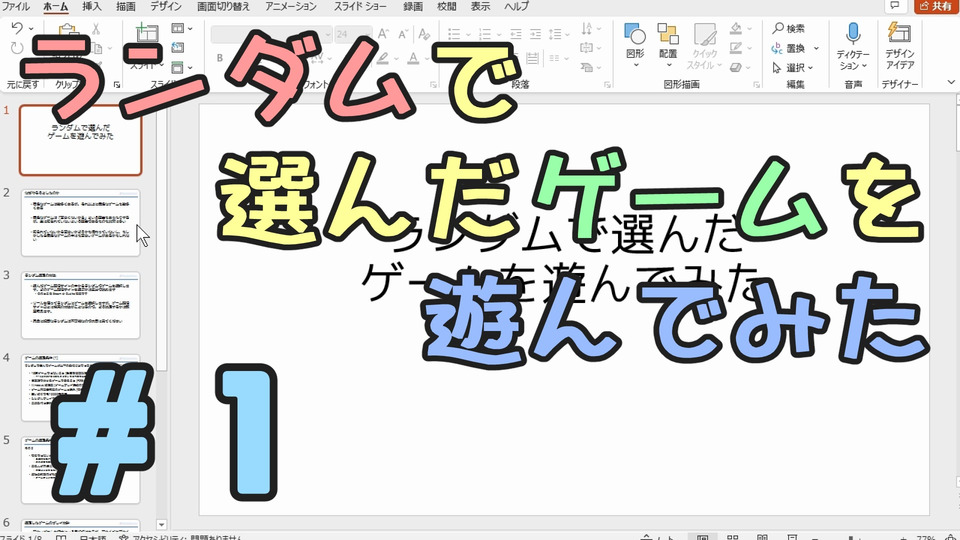
Task: Switch to the 校閲 tab
Action: coord(446,6)
